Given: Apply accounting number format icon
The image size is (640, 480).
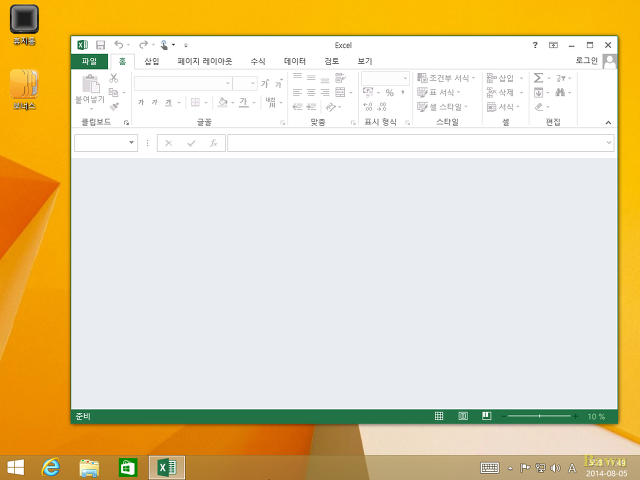Looking at the screenshot, I should tap(368, 92).
